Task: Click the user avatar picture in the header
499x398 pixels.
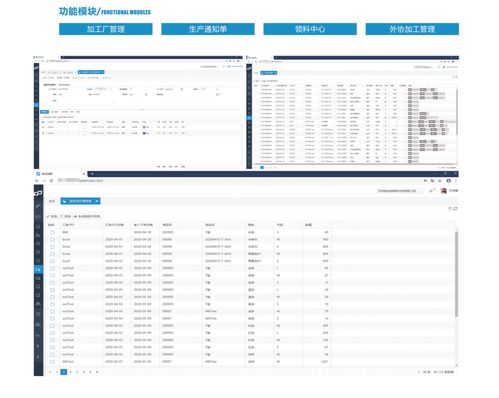Action: pyautogui.click(x=443, y=191)
